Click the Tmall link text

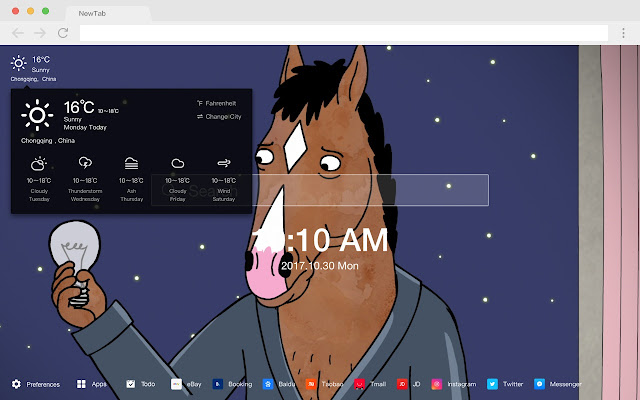[378, 384]
